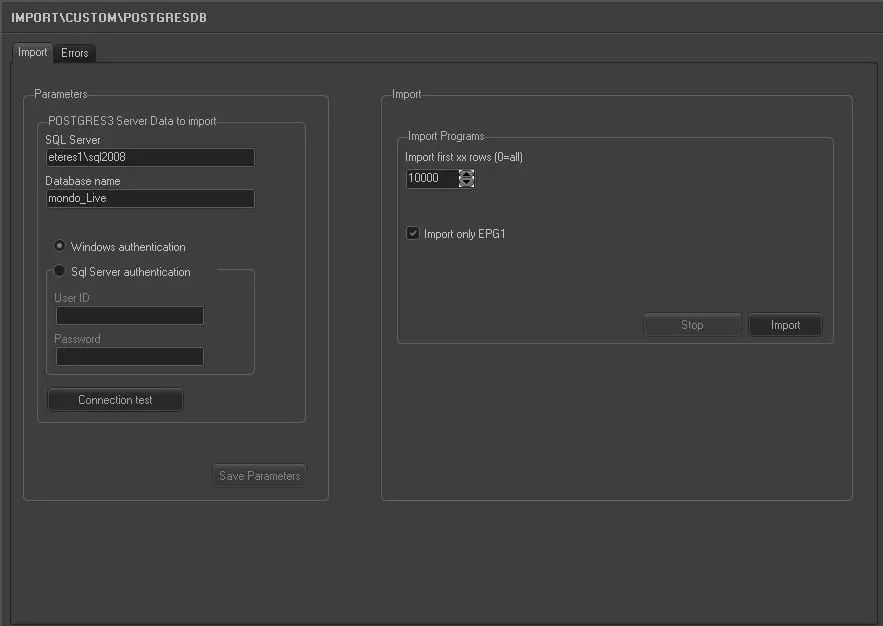Start import with the Import button
883x626 pixels.
(785, 325)
